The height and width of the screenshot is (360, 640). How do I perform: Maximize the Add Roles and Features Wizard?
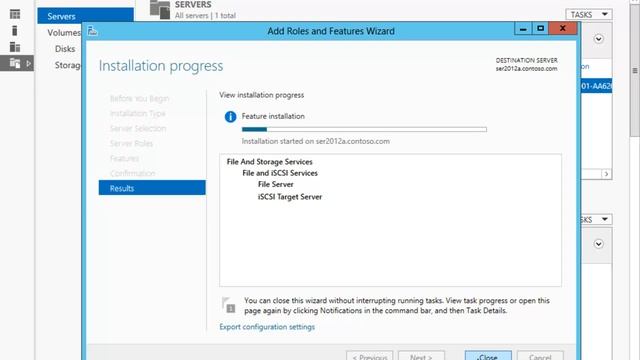(x=540, y=29)
